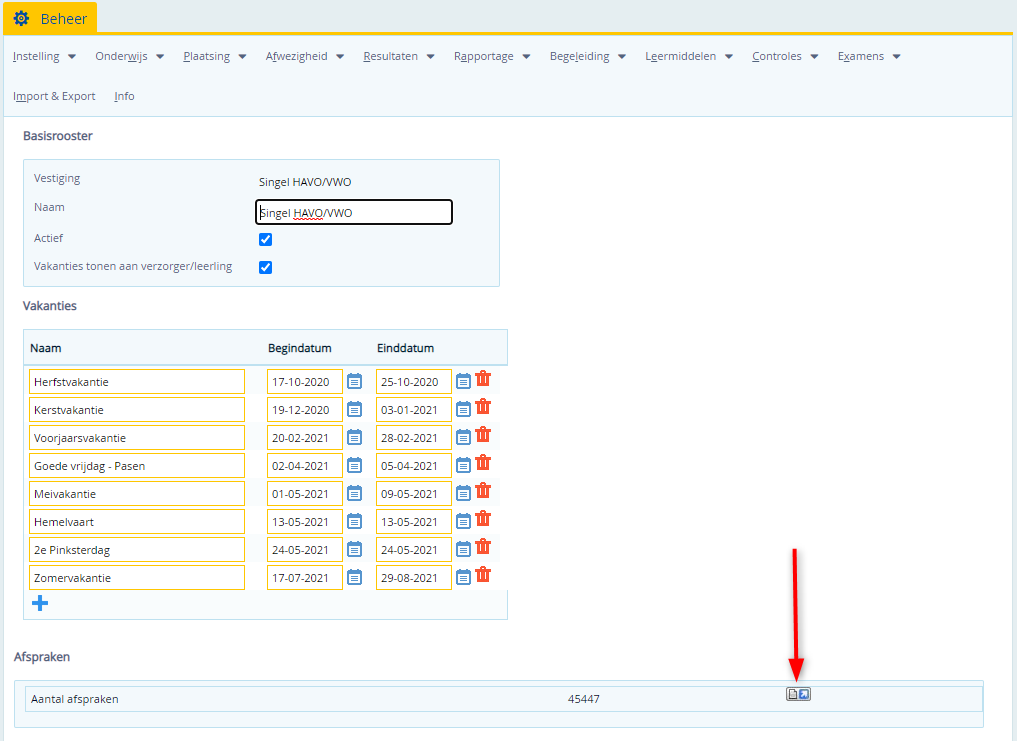Open the Rapportage dropdown menu
Image resolution: width=1017 pixels, height=741 pixels.
492,56
